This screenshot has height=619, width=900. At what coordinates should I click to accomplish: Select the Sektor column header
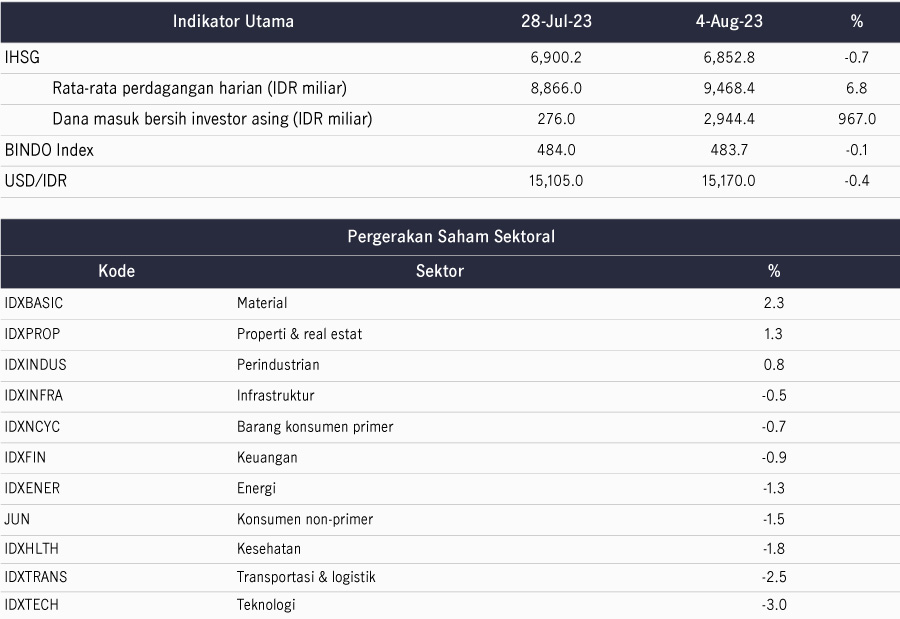(x=440, y=271)
